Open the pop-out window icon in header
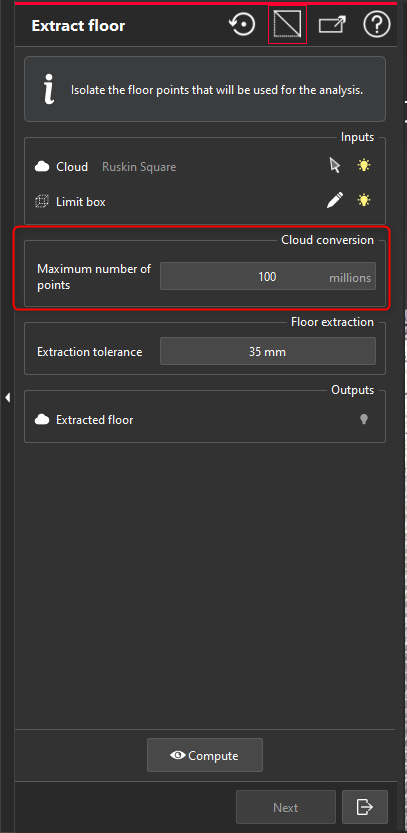 pos(333,25)
